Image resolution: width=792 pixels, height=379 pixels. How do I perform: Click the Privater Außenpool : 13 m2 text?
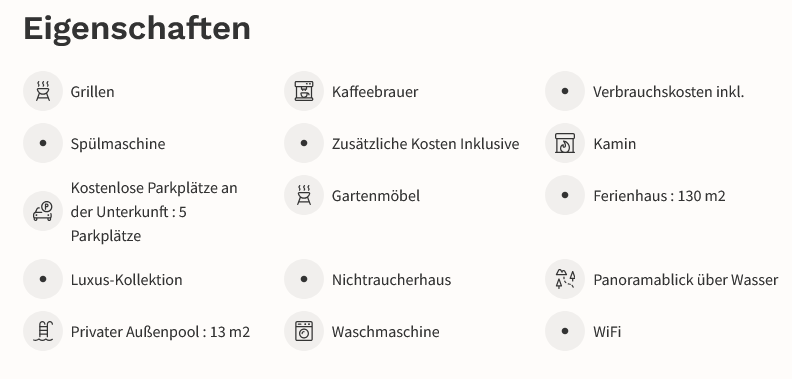coord(160,332)
